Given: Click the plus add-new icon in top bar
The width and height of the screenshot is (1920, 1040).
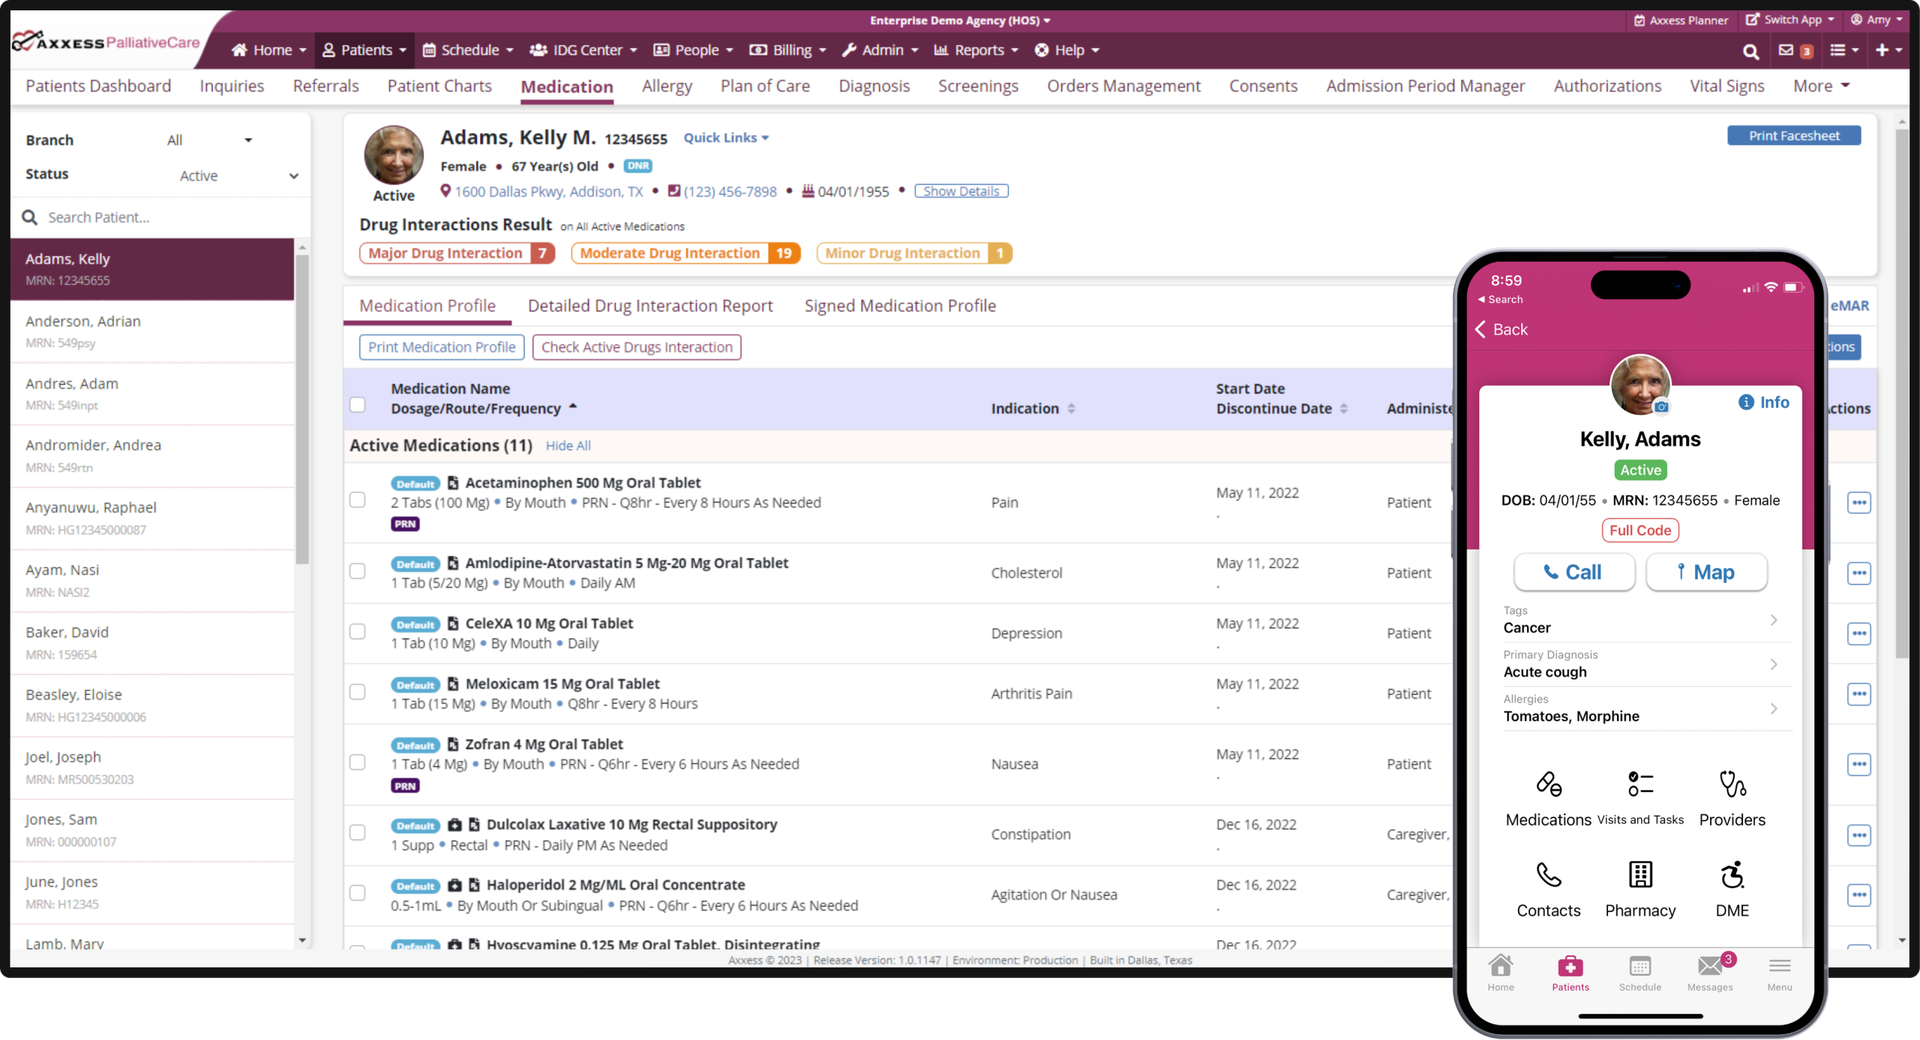Looking at the screenshot, I should (1882, 50).
